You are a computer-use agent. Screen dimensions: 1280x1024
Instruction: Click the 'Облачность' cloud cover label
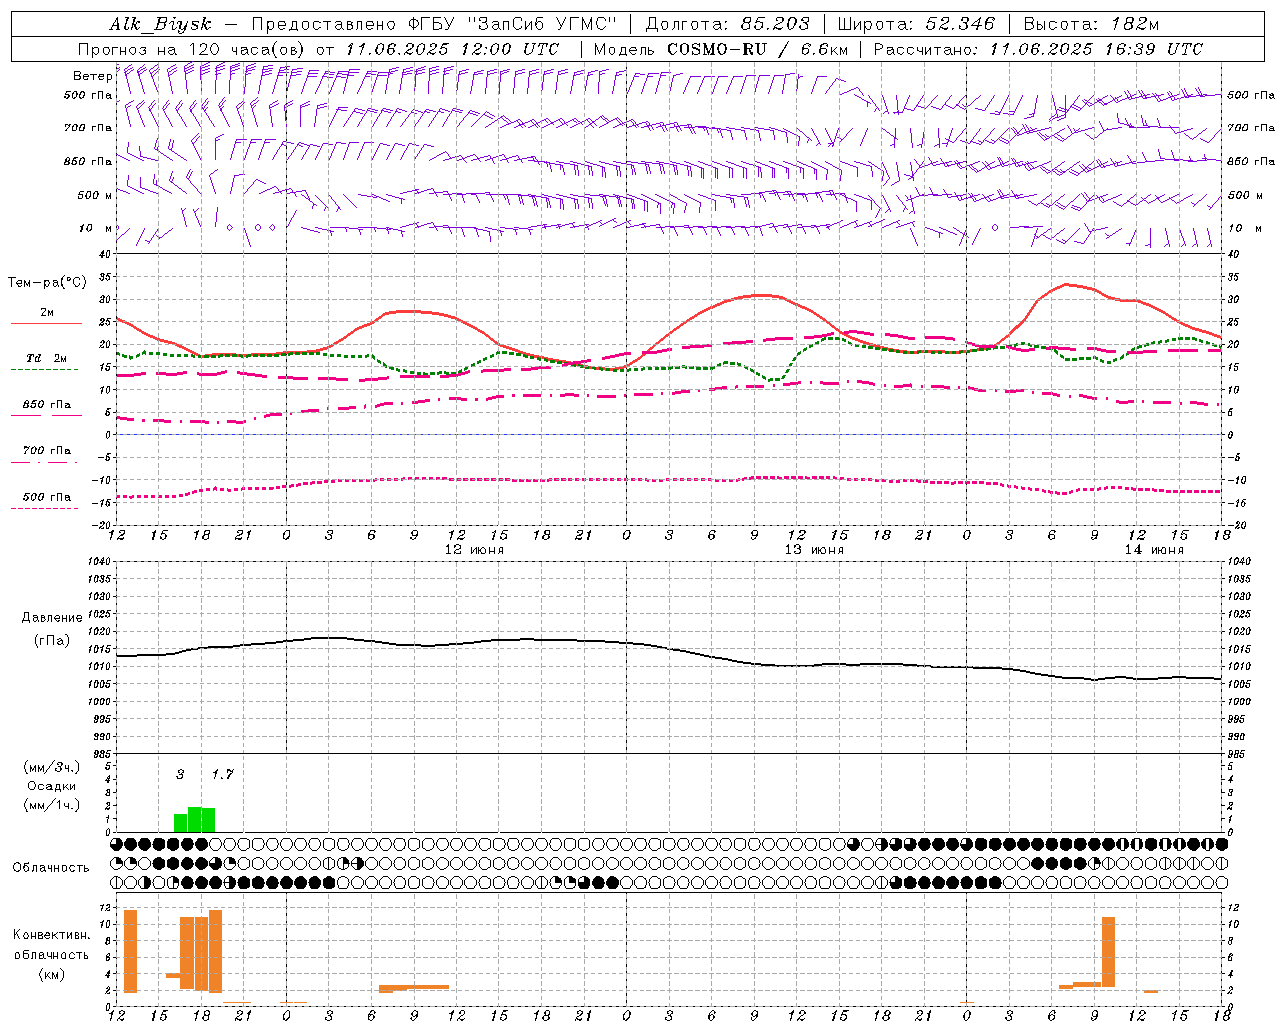click(x=51, y=868)
